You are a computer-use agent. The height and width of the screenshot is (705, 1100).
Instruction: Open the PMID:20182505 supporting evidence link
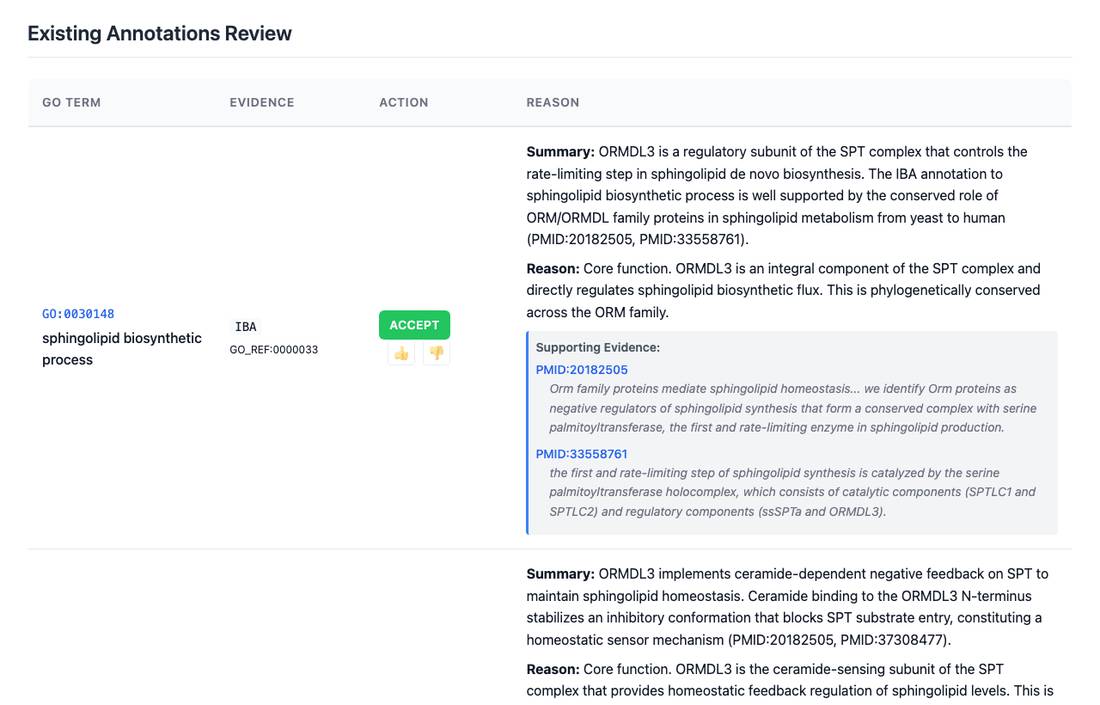582,370
